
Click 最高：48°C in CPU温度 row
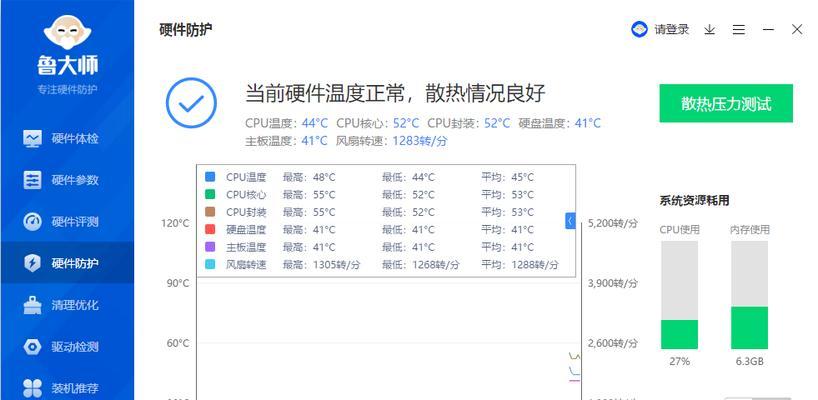pos(309,177)
